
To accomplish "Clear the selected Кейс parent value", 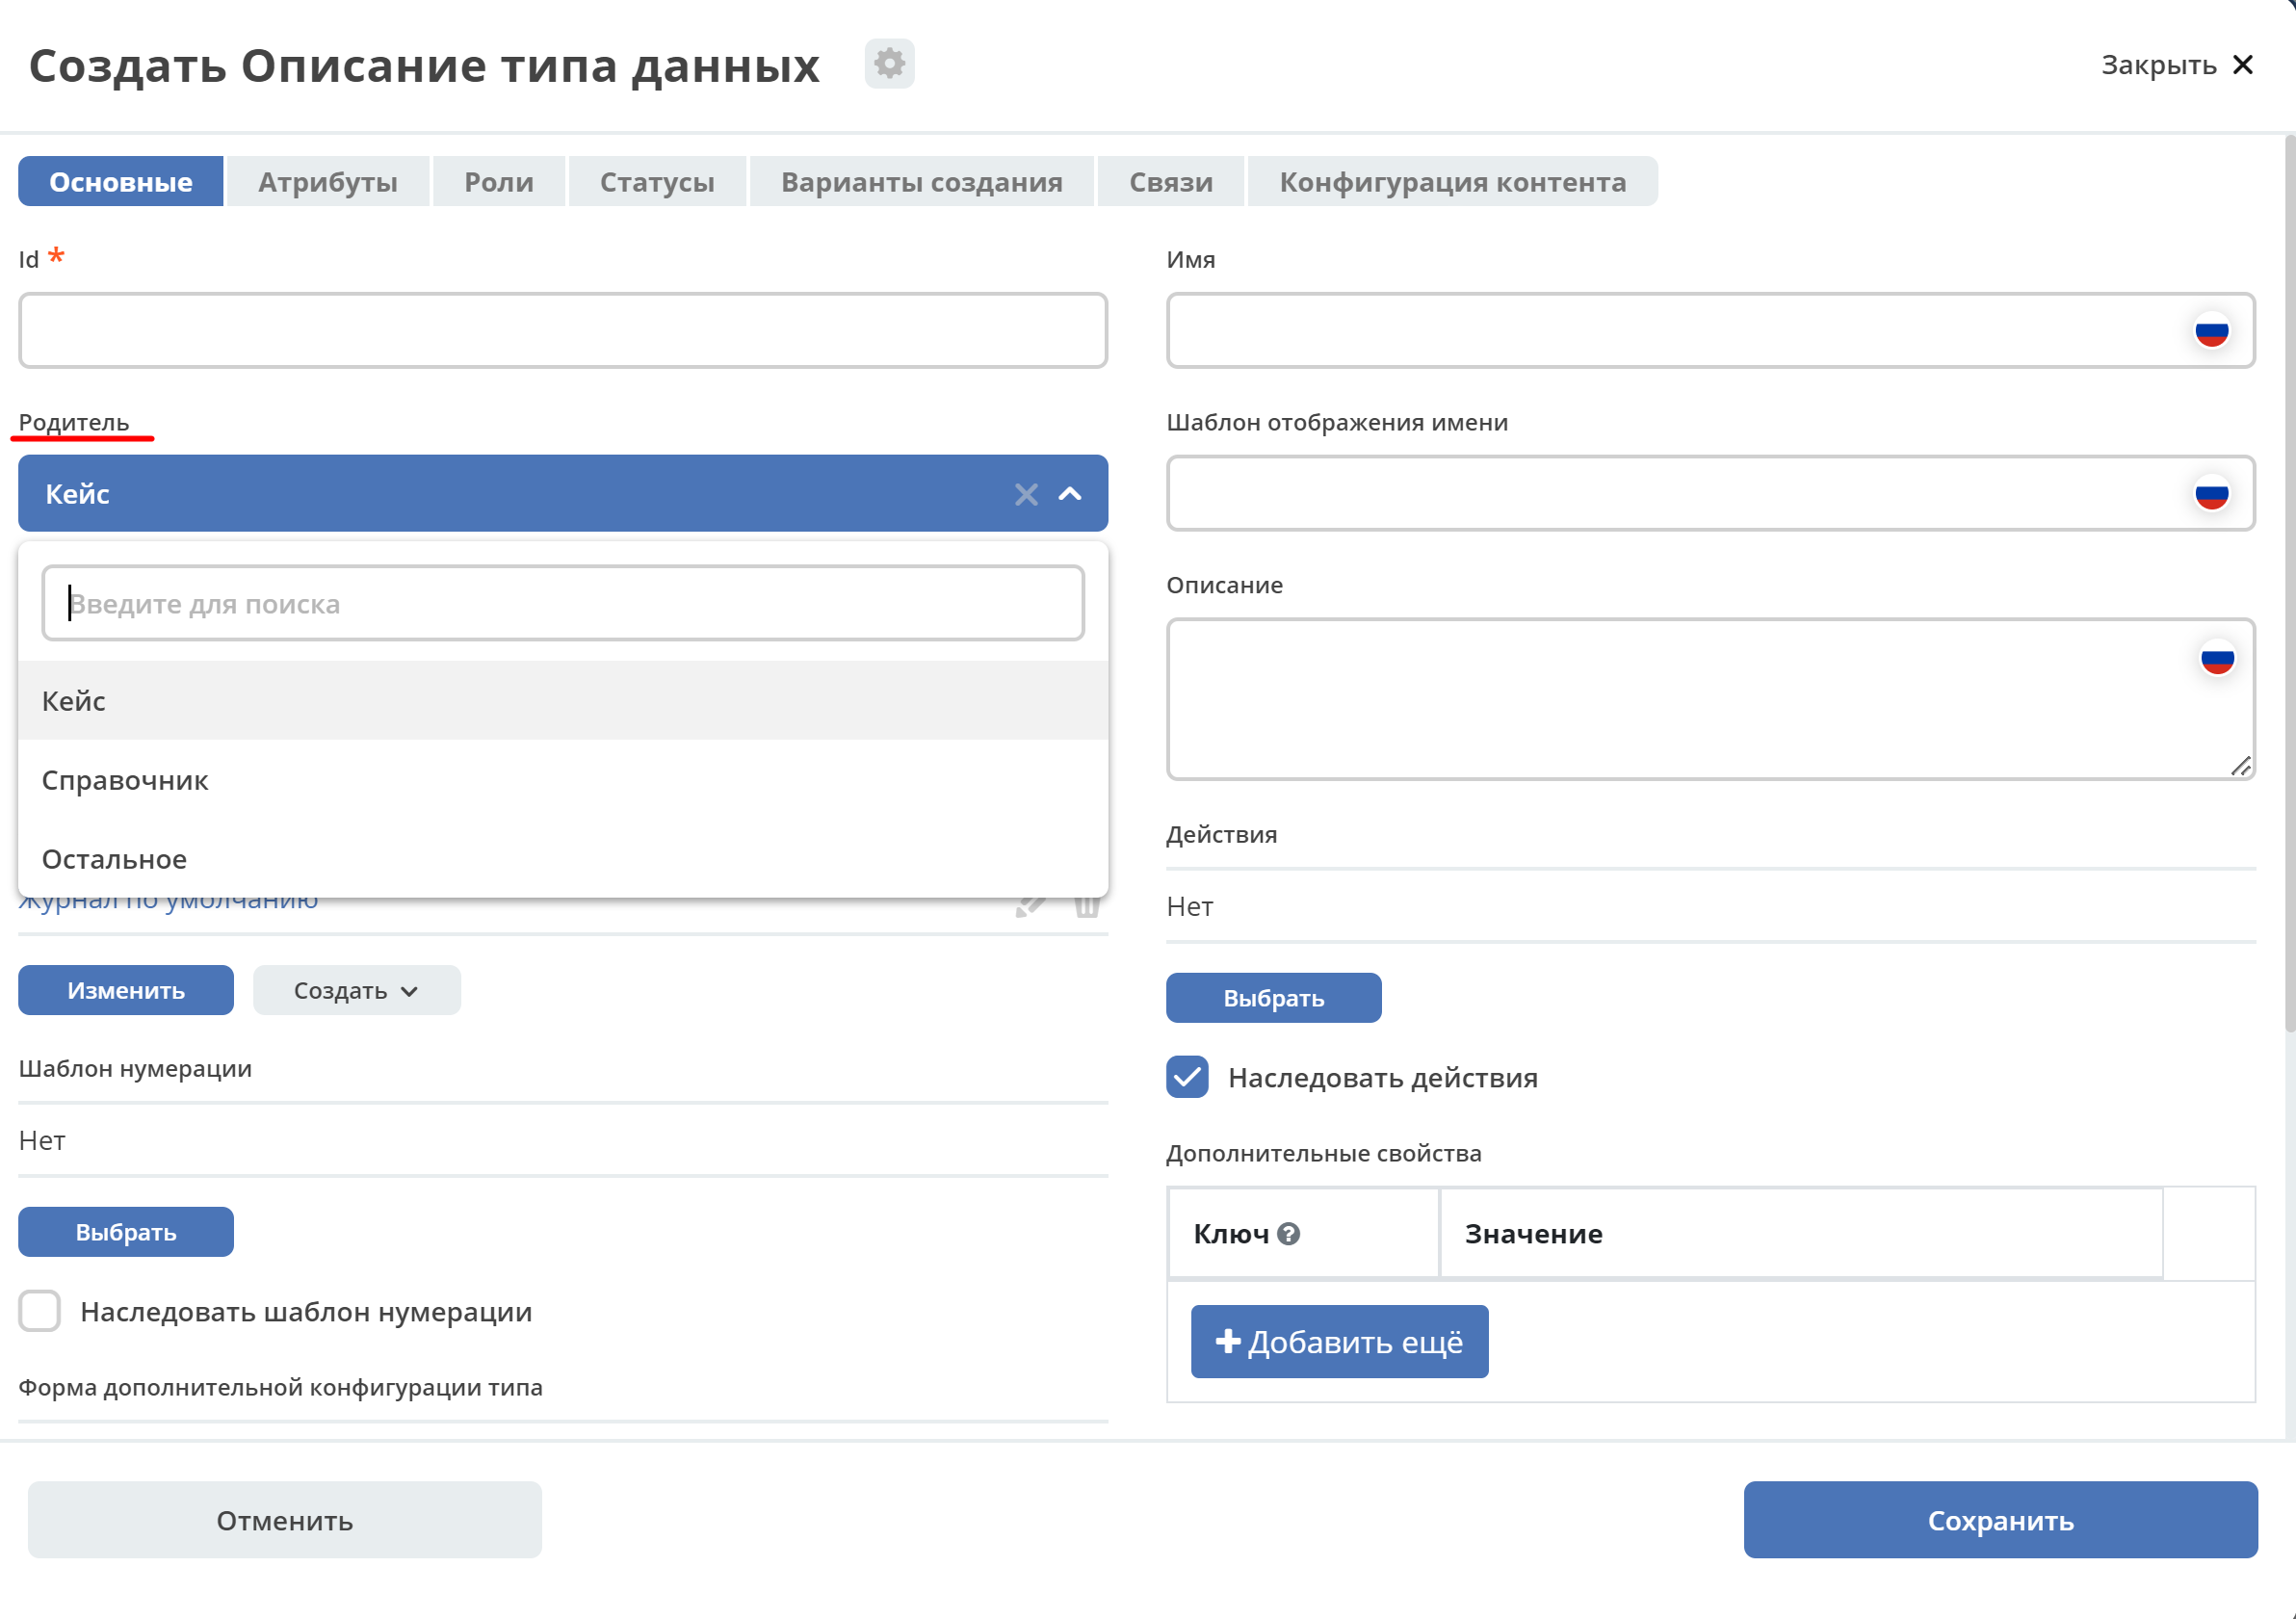I will coord(1026,494).
